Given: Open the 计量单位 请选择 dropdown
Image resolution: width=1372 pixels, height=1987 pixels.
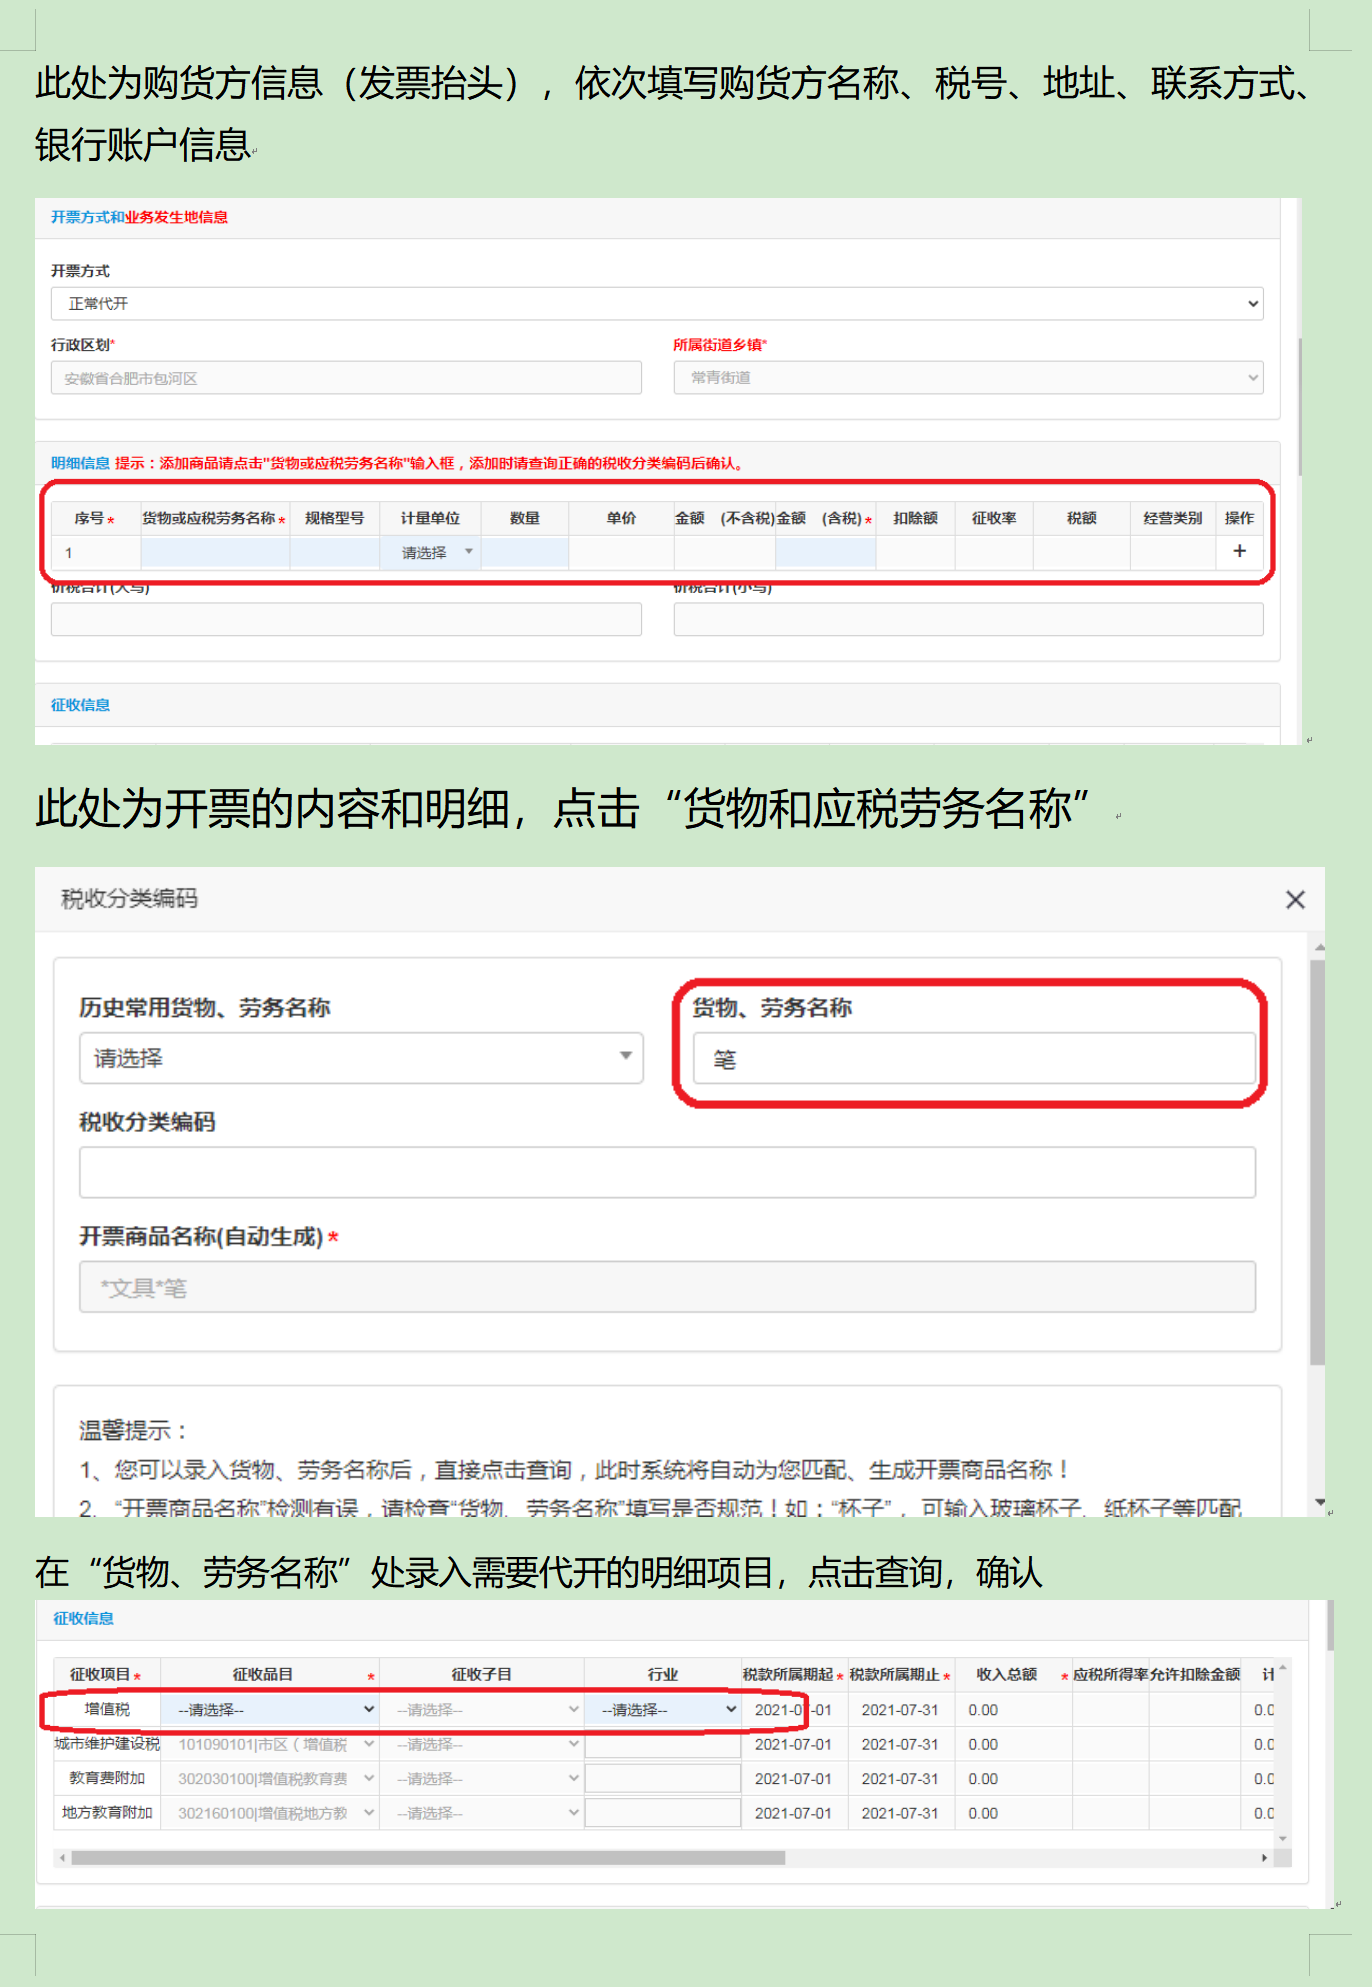Looking at the screenshot, I should [430, 553].
